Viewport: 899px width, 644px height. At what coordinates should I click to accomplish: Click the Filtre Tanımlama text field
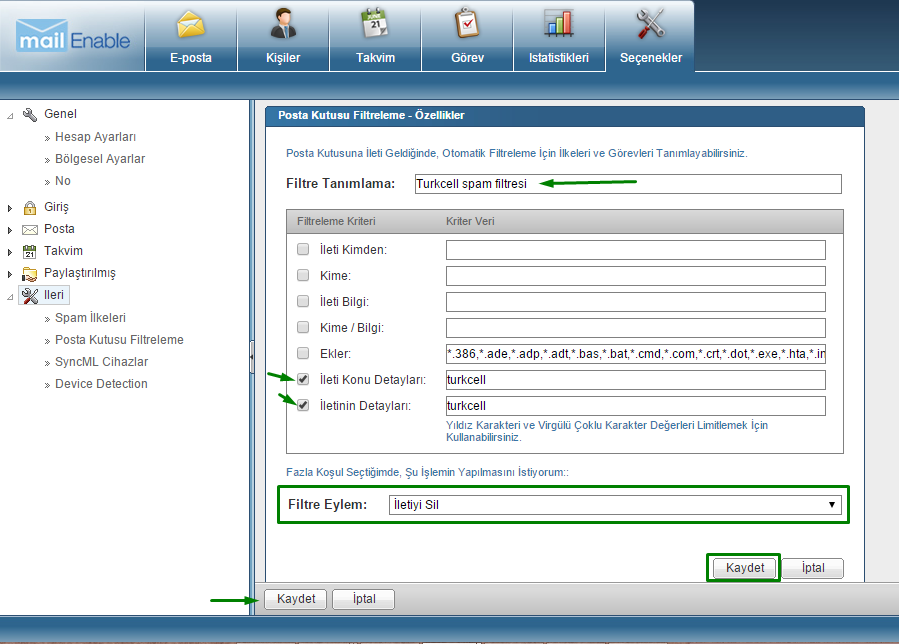(628, 184)
